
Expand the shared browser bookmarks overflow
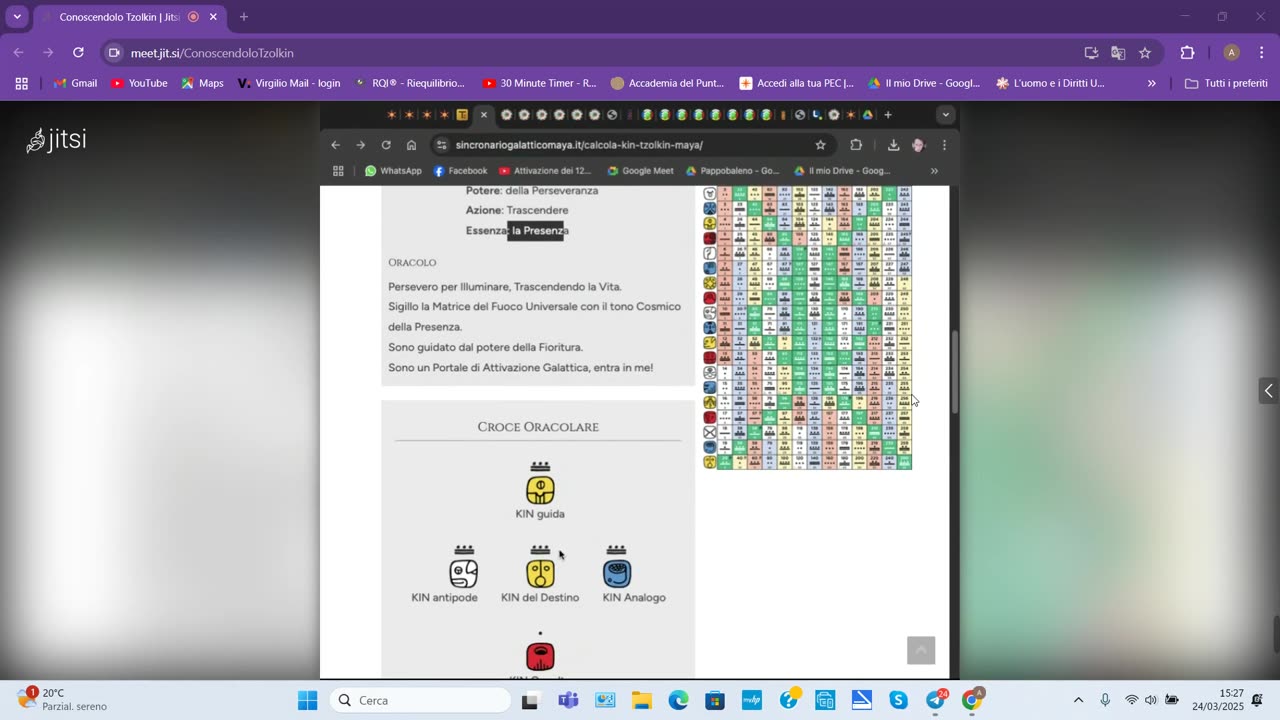934,171
